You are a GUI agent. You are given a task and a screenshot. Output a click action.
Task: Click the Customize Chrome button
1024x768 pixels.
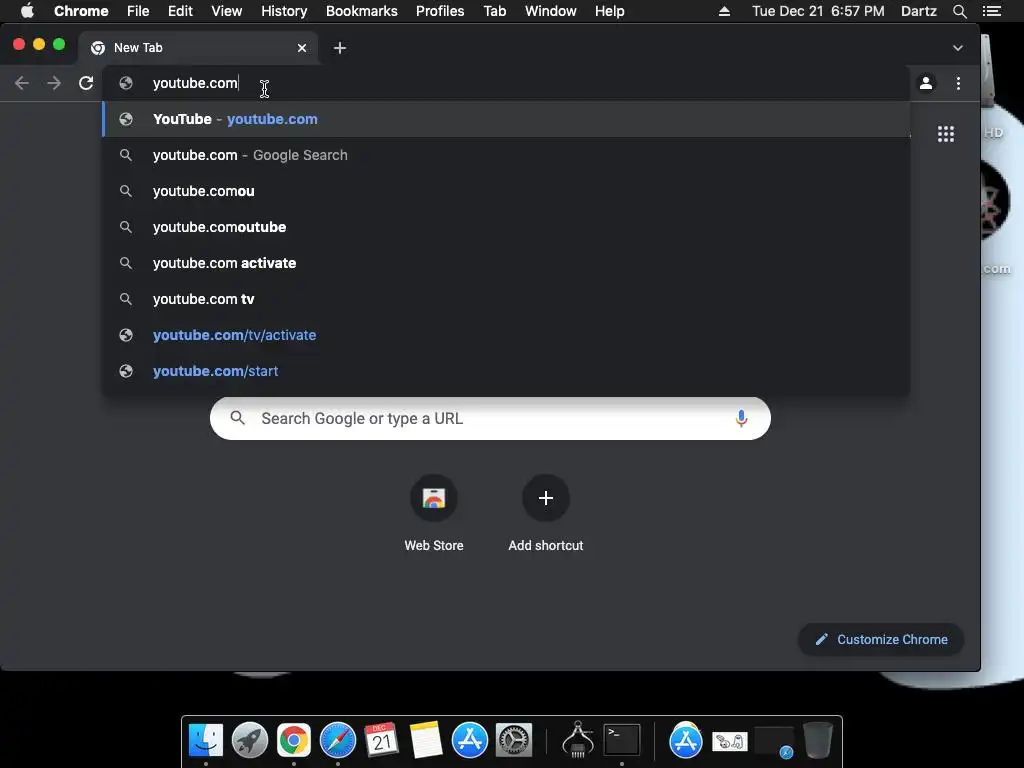tap(880, 639)
